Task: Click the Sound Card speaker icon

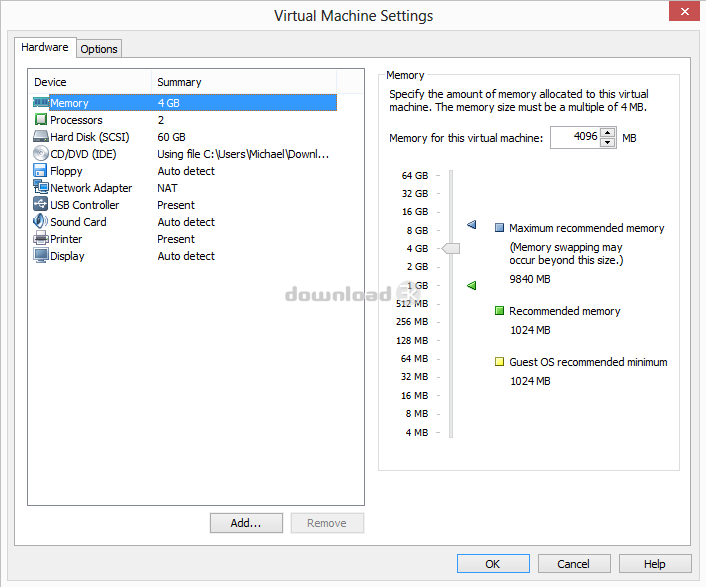Action: coord(41,222)
